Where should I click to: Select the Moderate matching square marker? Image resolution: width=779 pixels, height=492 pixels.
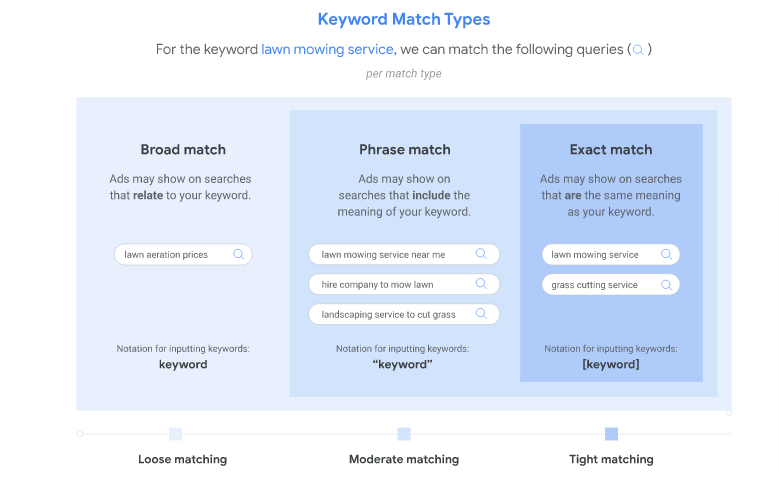404,434
